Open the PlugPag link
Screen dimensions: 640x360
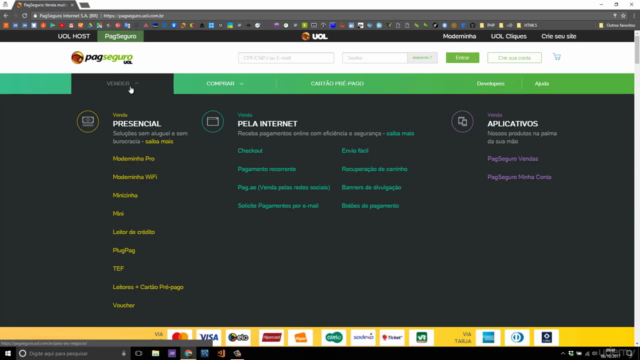[124, 251]
